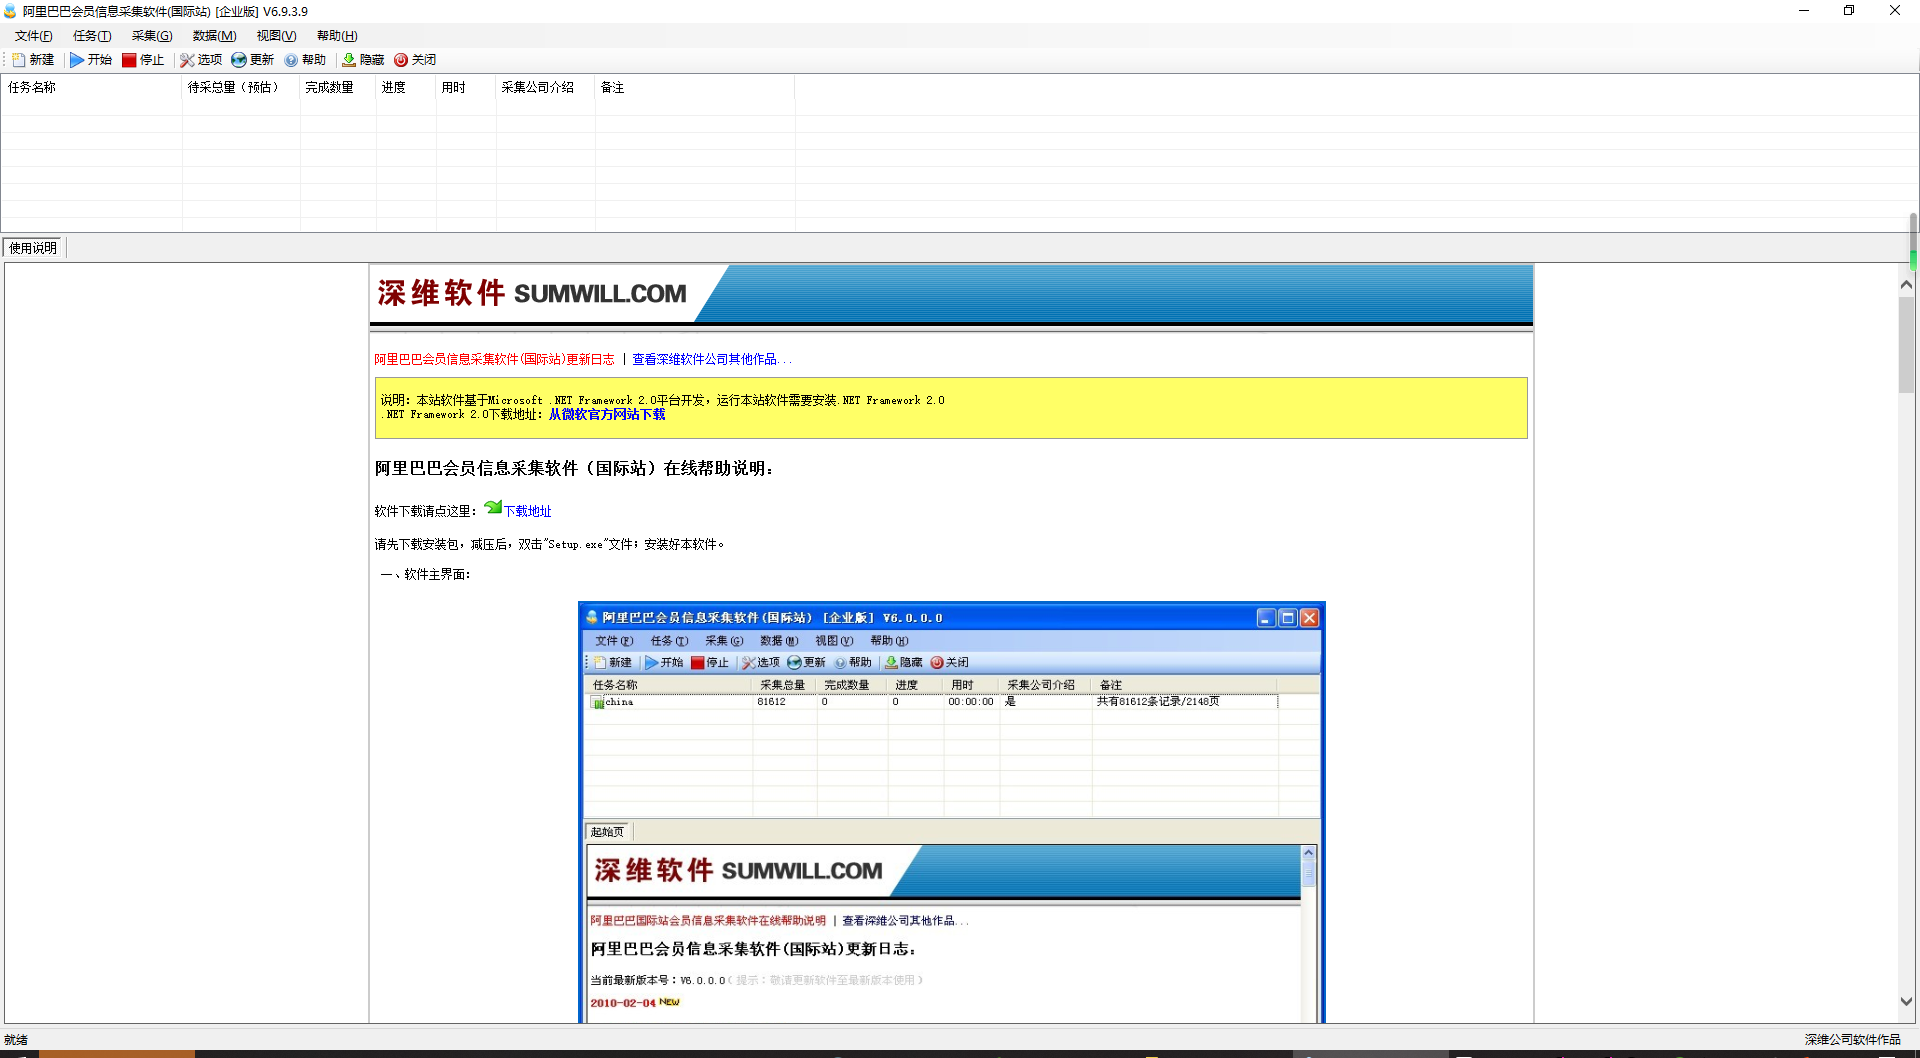Click the 更新 update toolbar icon
Screen dimensions: 1920x1058
pyautogui.click(x=252, y=60)
